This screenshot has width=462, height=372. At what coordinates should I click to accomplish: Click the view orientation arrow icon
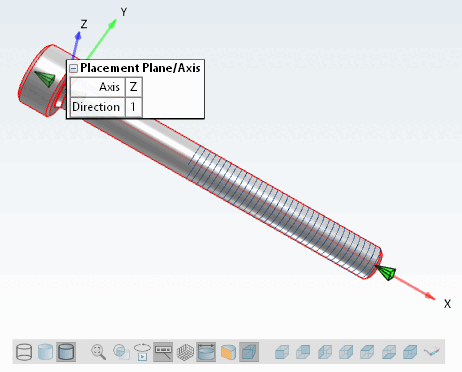click(x=432, y=351)
